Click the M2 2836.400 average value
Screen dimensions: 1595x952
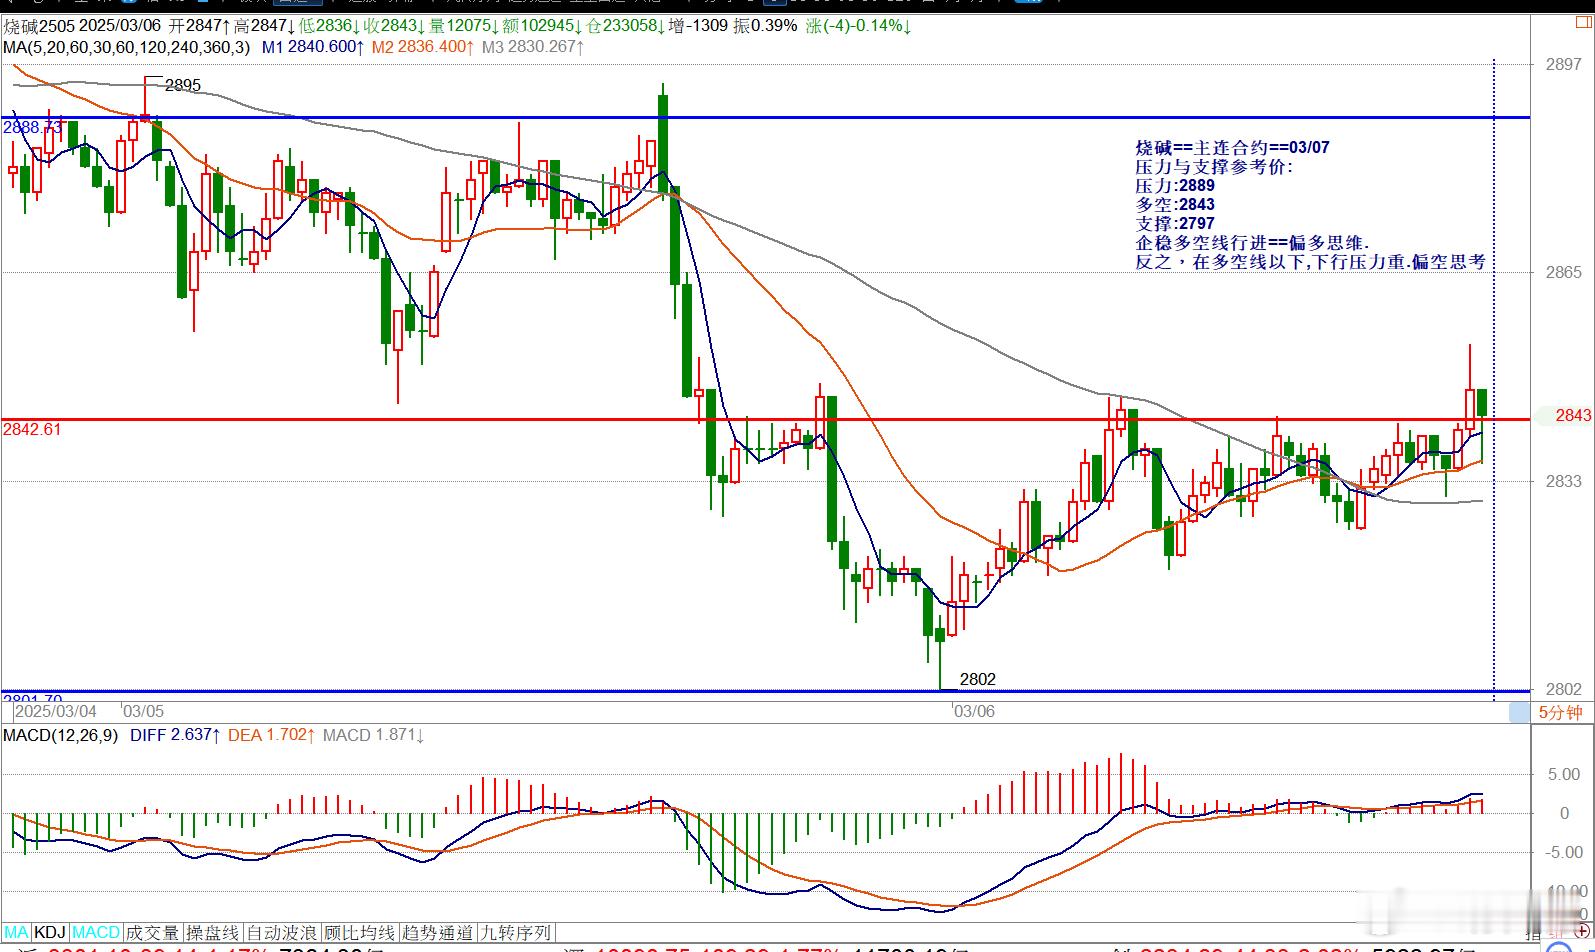[422, 46]
